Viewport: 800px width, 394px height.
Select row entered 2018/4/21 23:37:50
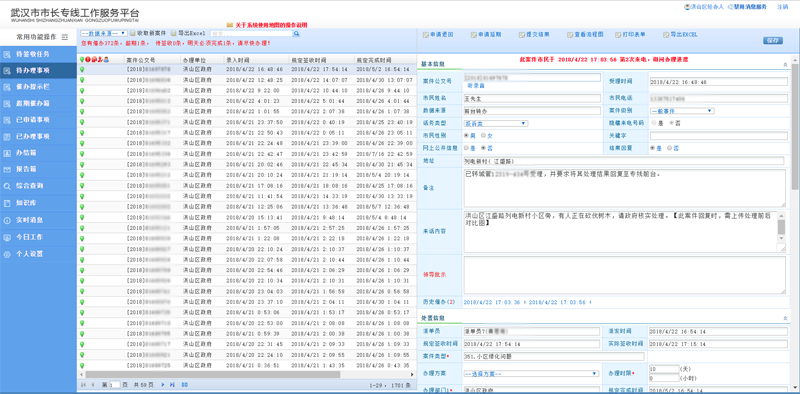click(246, 122)
